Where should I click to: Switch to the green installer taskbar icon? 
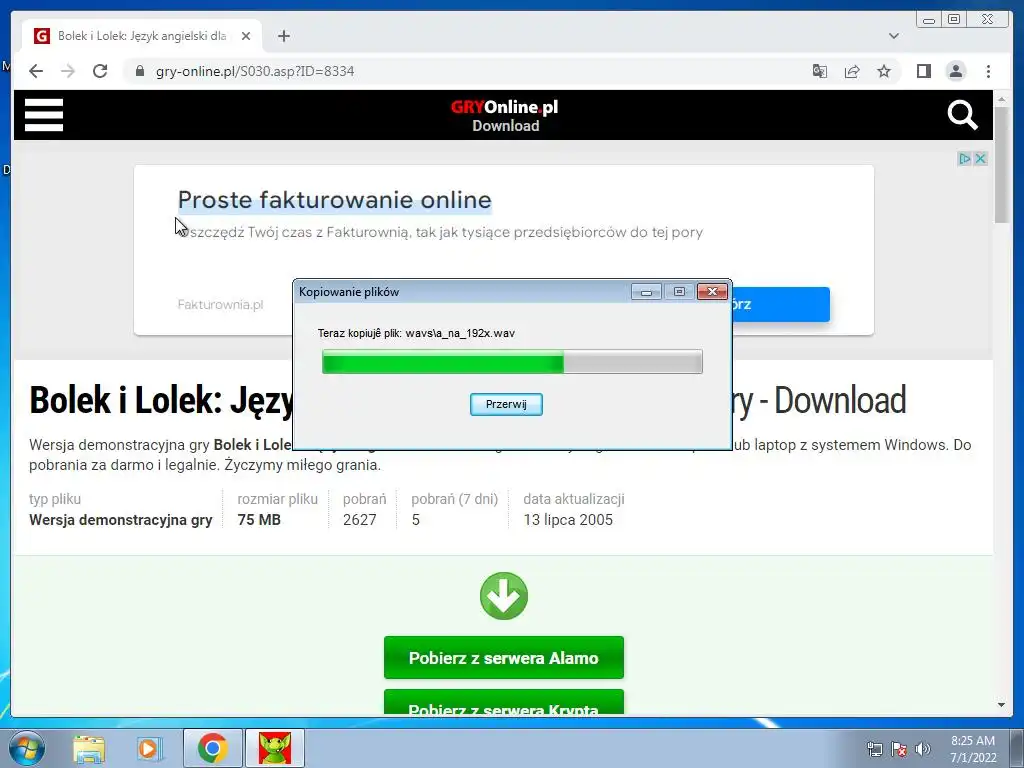point(275,748)
